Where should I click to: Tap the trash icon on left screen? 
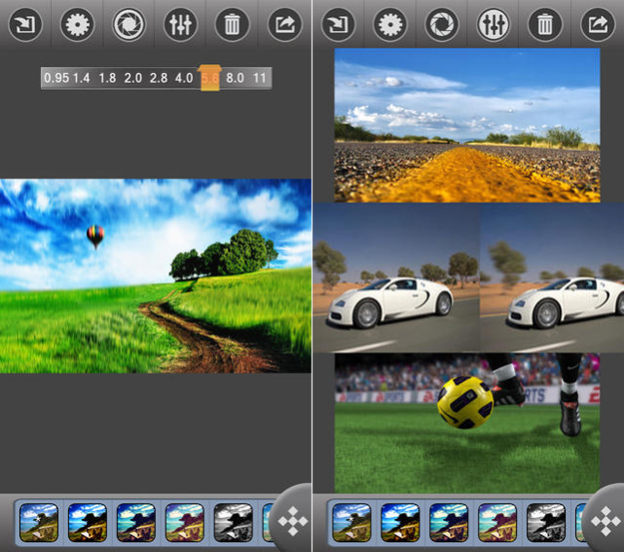pyautogui.click(x=232, y=25)
